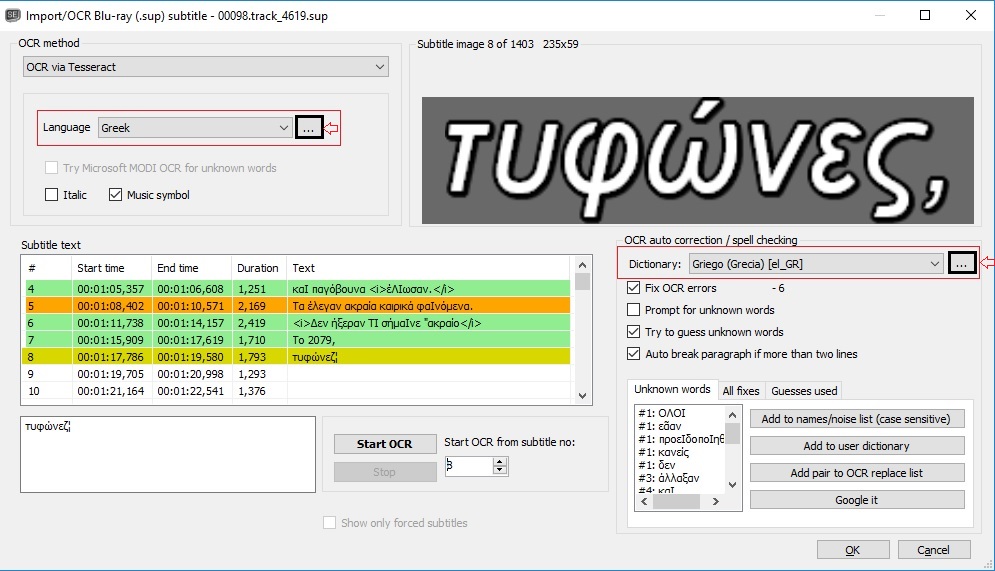Click the # column header

coord(46,268)
